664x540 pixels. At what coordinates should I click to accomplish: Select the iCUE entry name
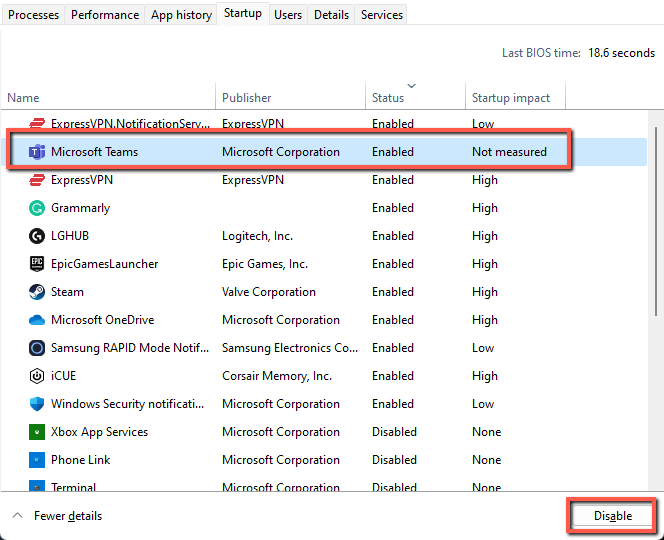coord(64,376)
